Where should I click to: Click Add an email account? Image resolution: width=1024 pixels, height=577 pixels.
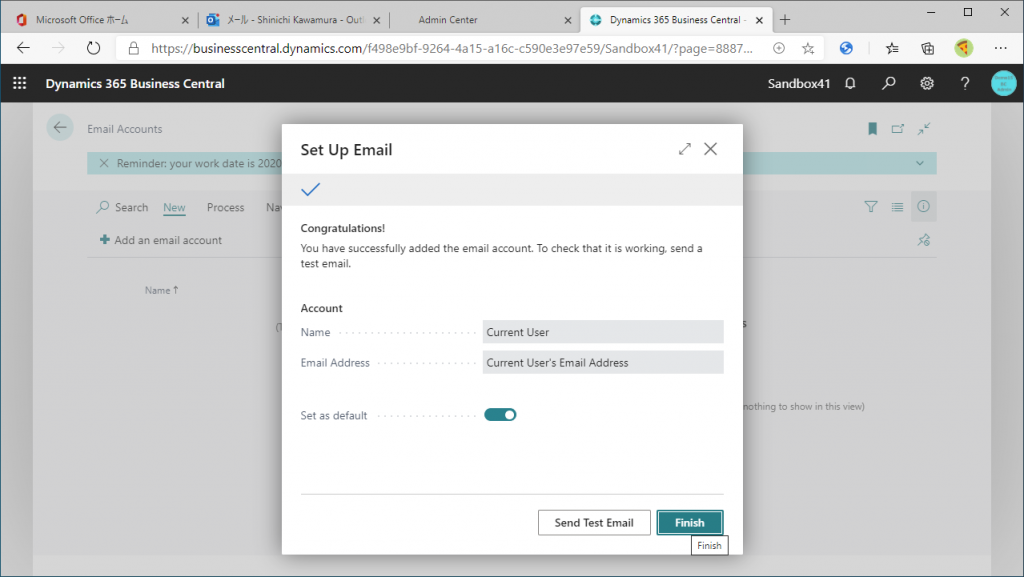[161, 240]
